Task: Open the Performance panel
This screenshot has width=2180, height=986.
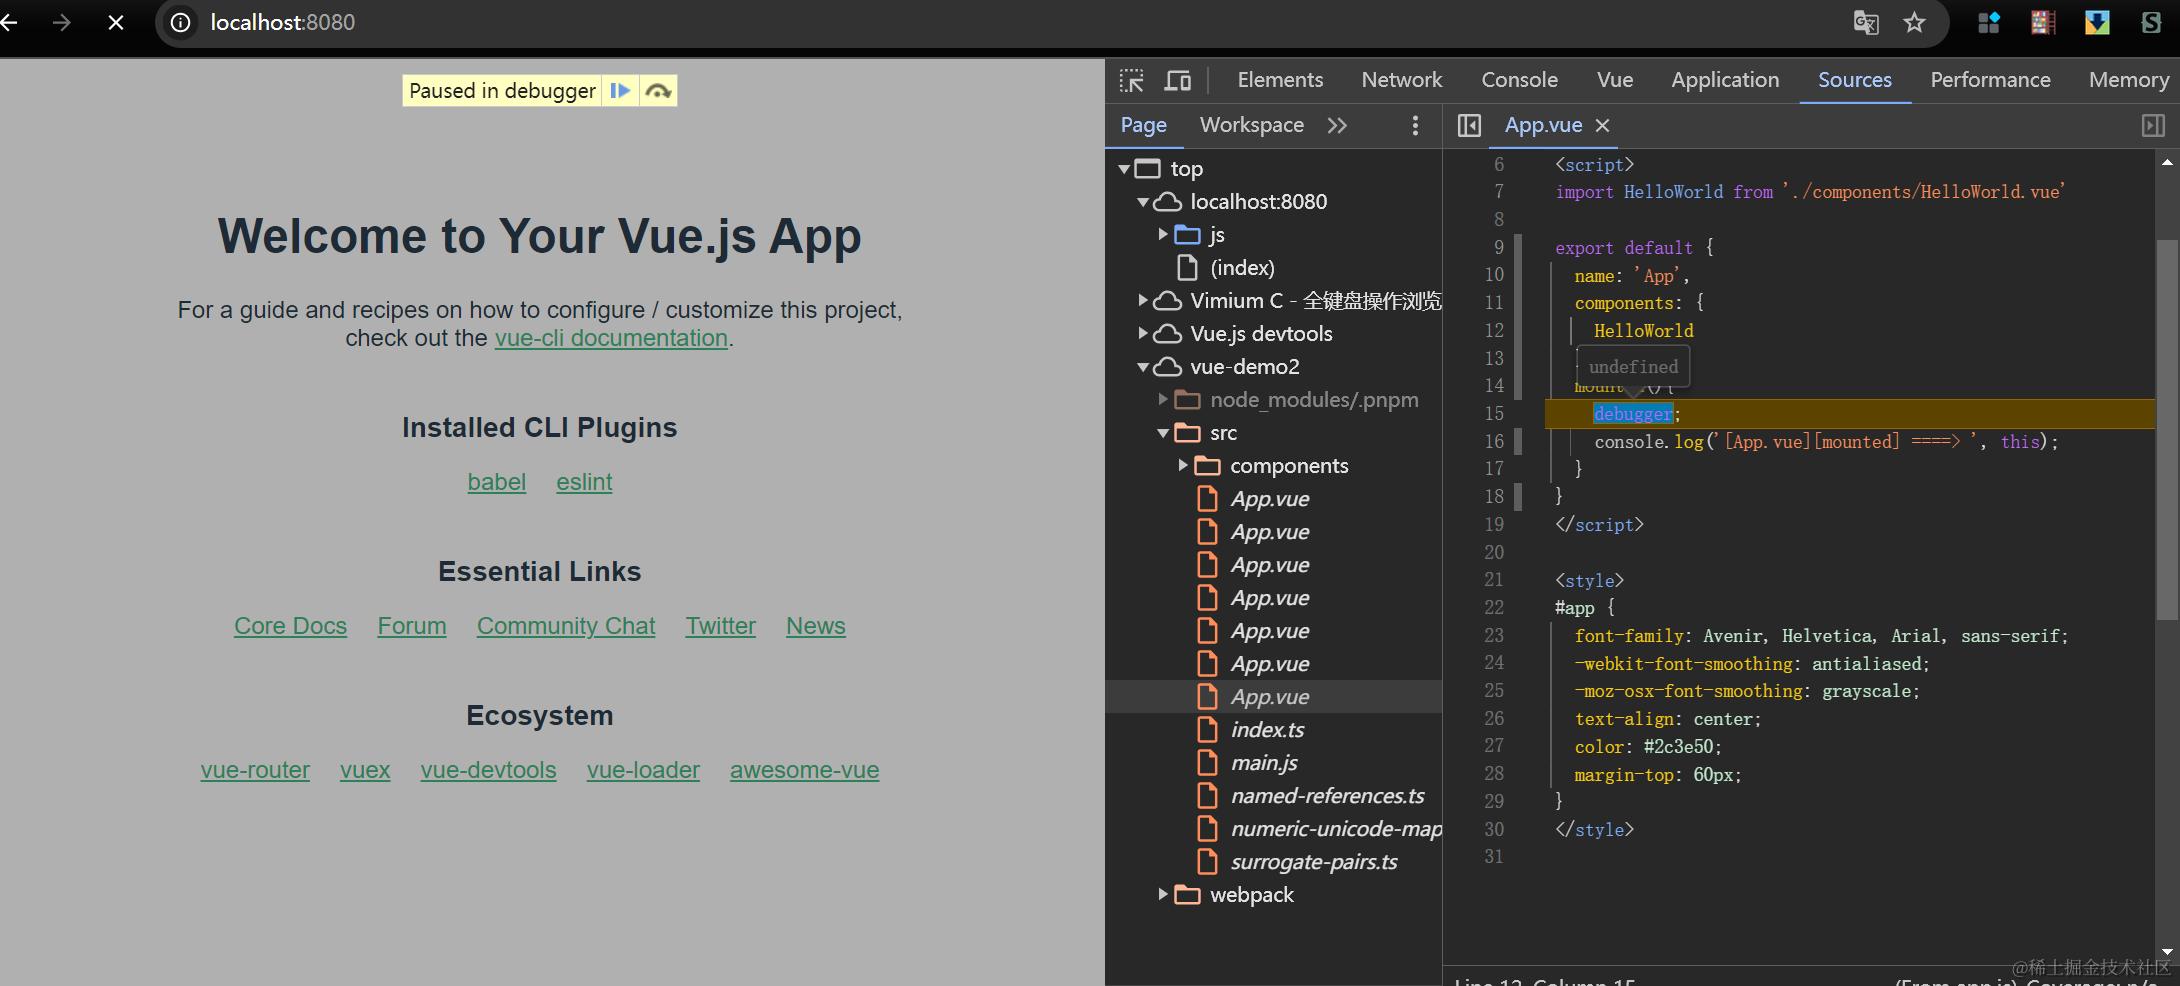Action: pos(1990,80)
